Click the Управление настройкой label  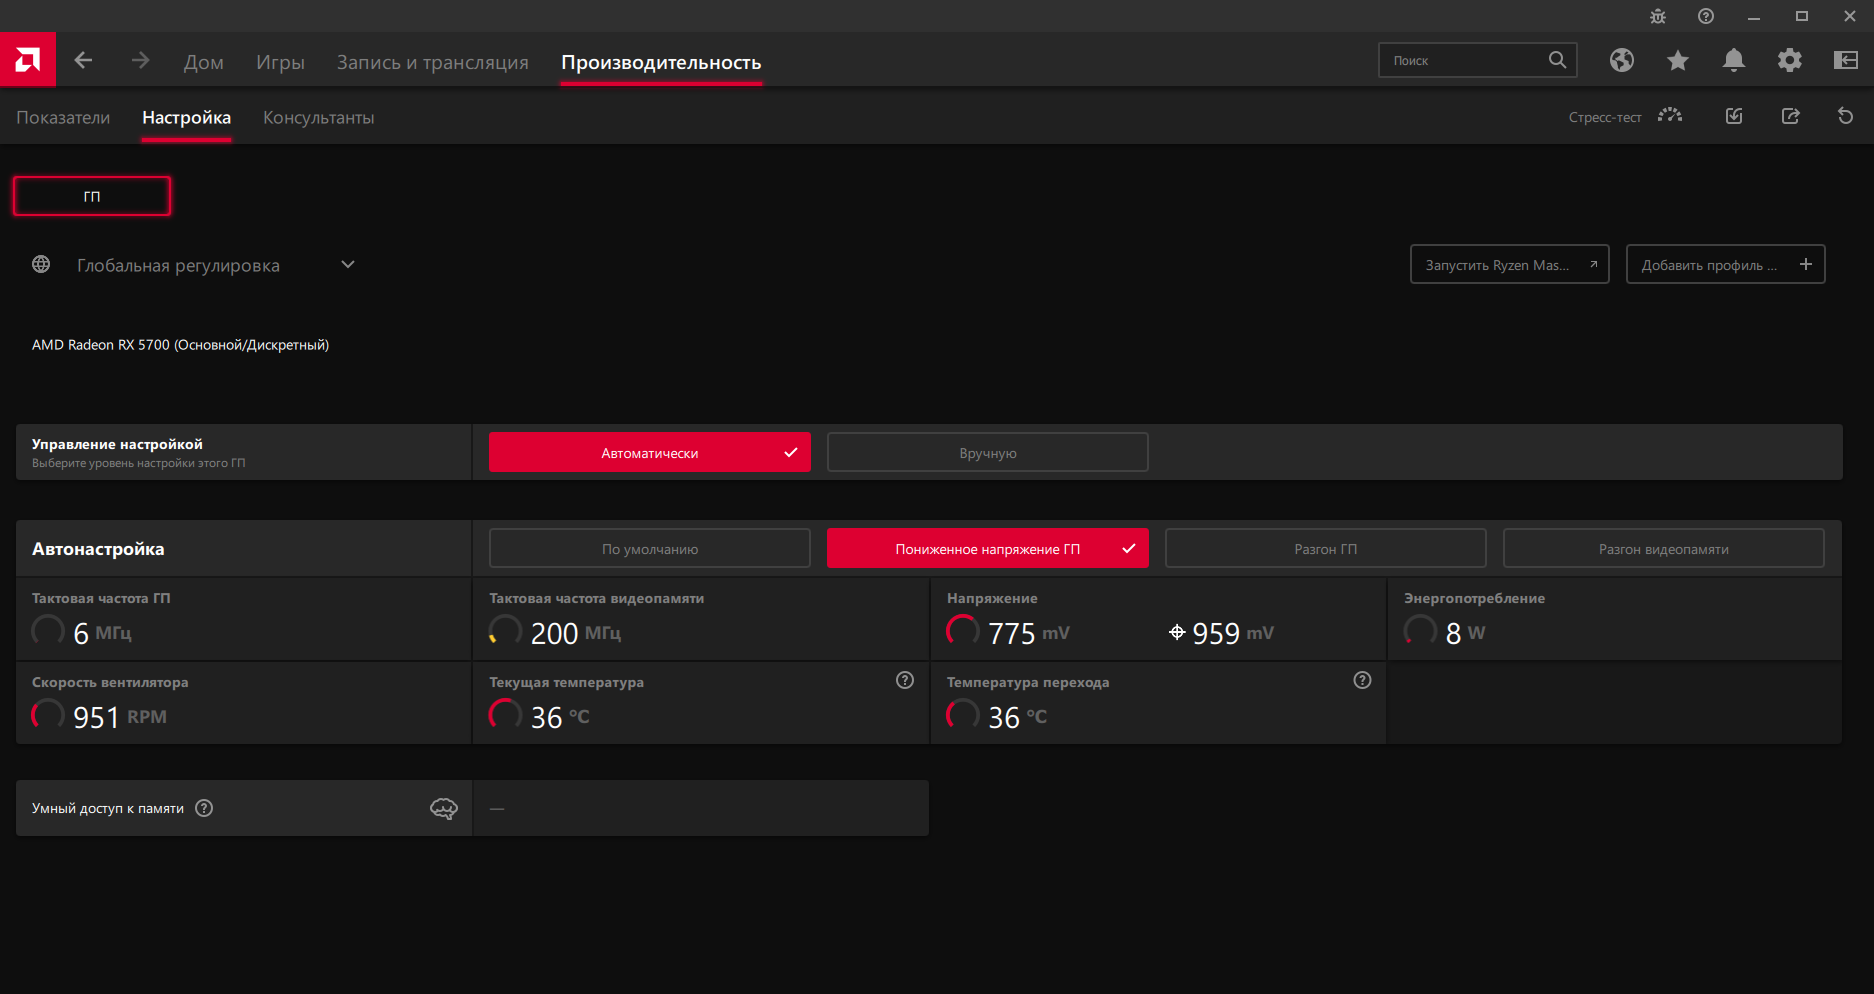117,444
